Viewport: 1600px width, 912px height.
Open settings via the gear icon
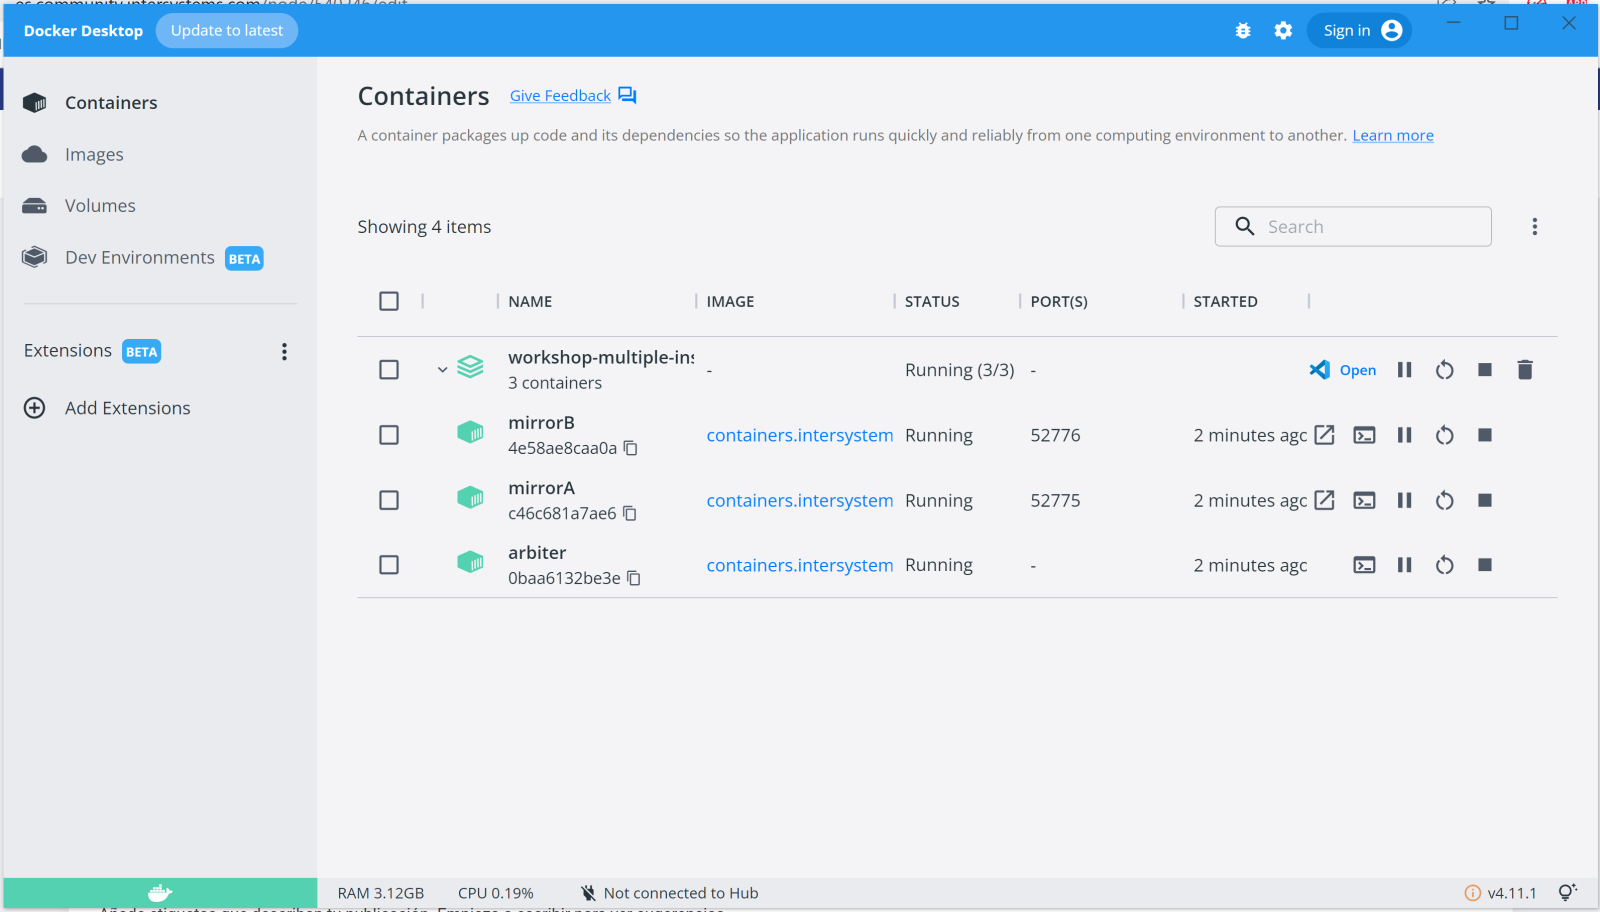[x=1283, y=31]
